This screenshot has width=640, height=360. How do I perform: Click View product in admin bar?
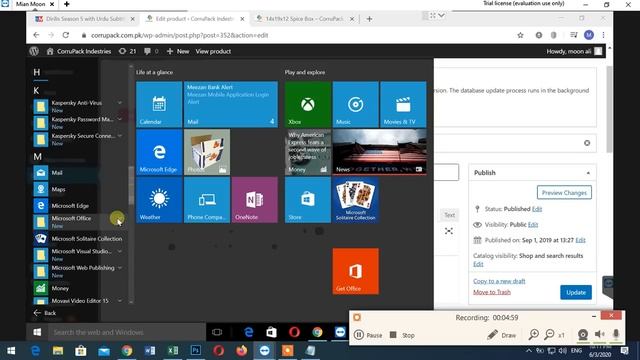[x=213, y=51]
